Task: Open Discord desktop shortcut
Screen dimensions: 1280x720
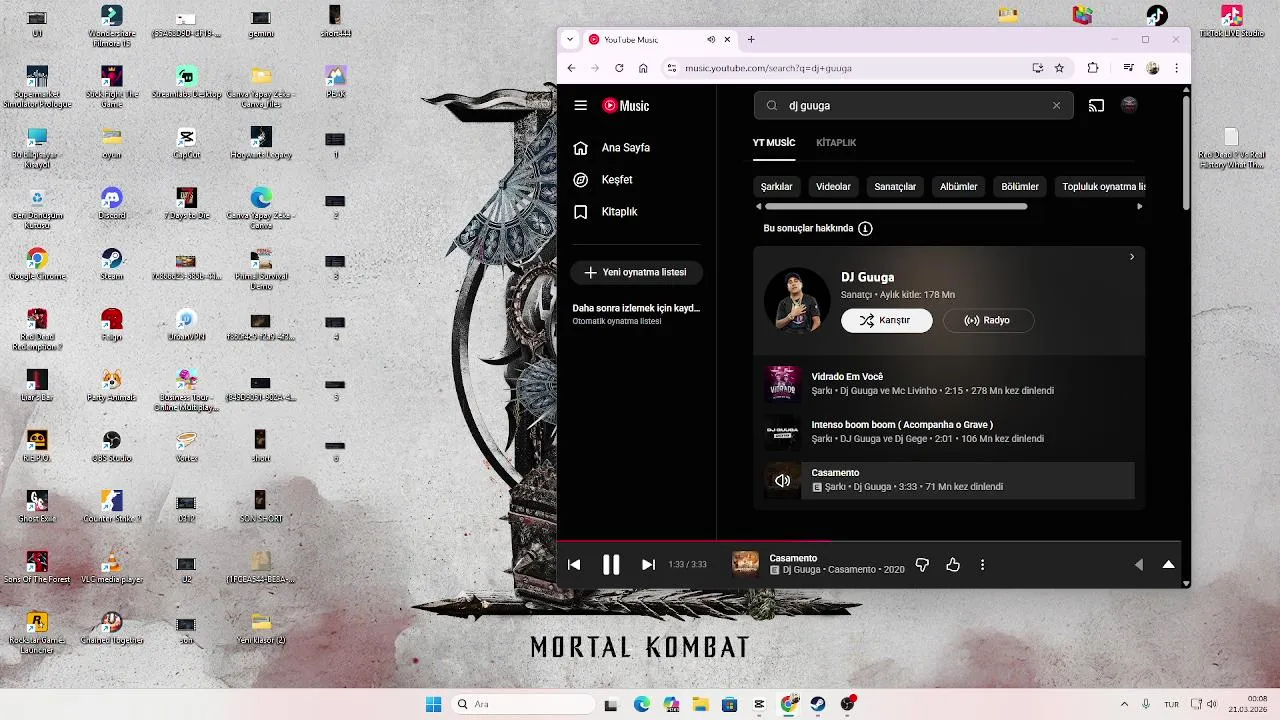Action: (112, 203)
